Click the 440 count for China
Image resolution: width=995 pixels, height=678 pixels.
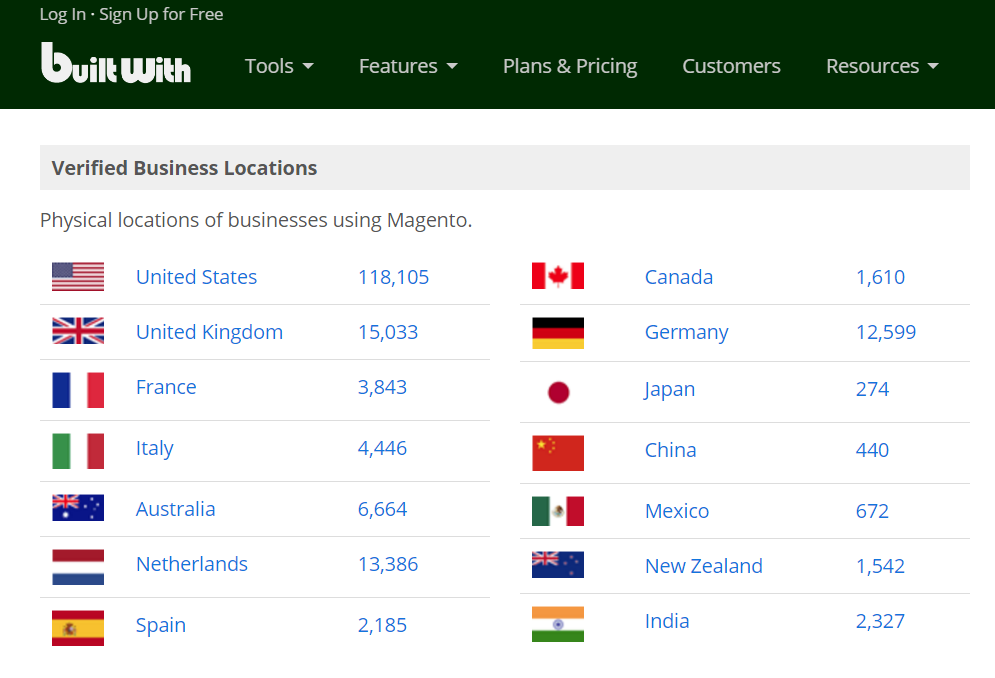point(872,450)
